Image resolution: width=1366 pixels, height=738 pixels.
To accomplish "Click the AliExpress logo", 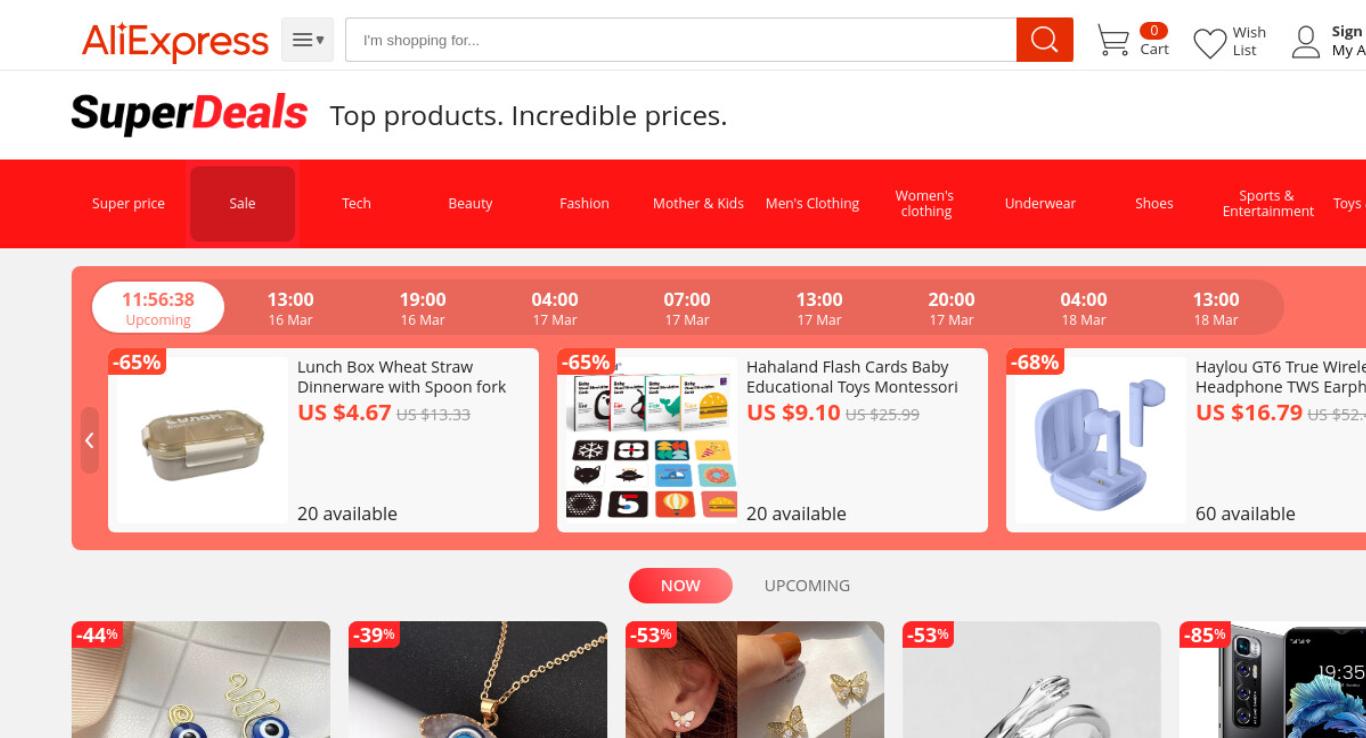I will pyautogui.click(x=175, y=41).
